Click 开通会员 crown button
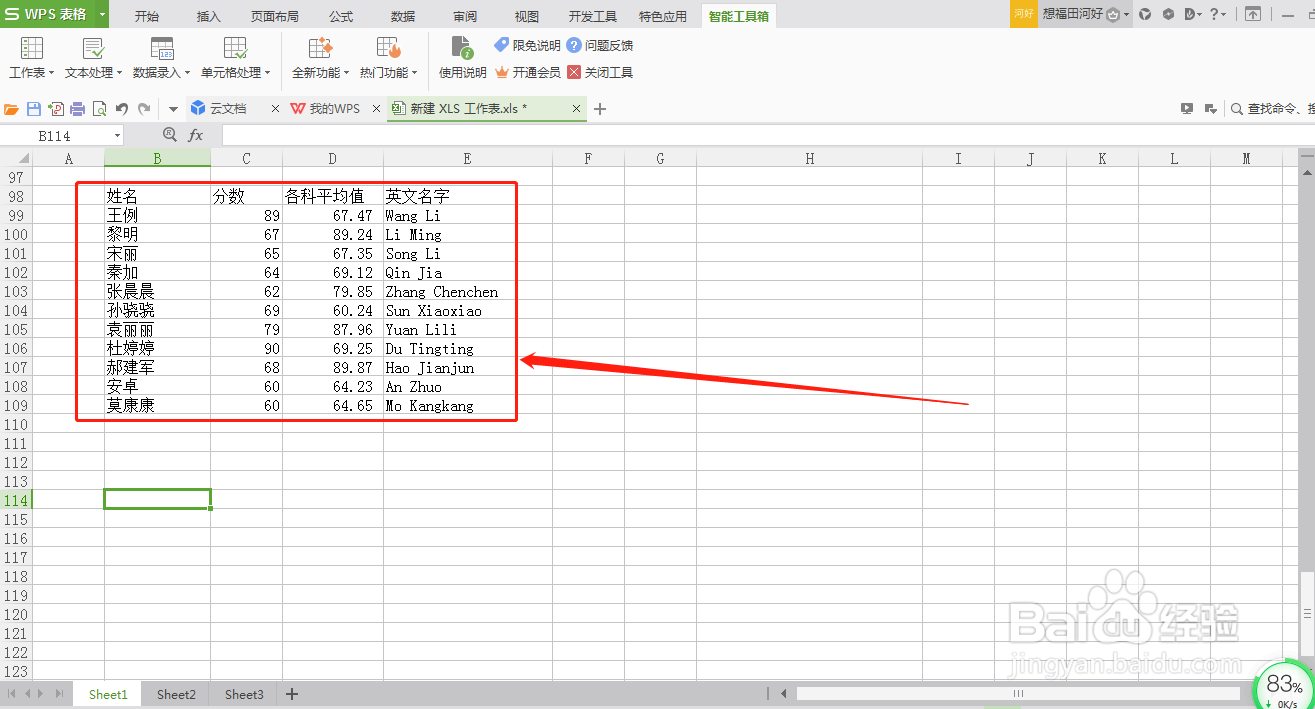 pos(527,72)
